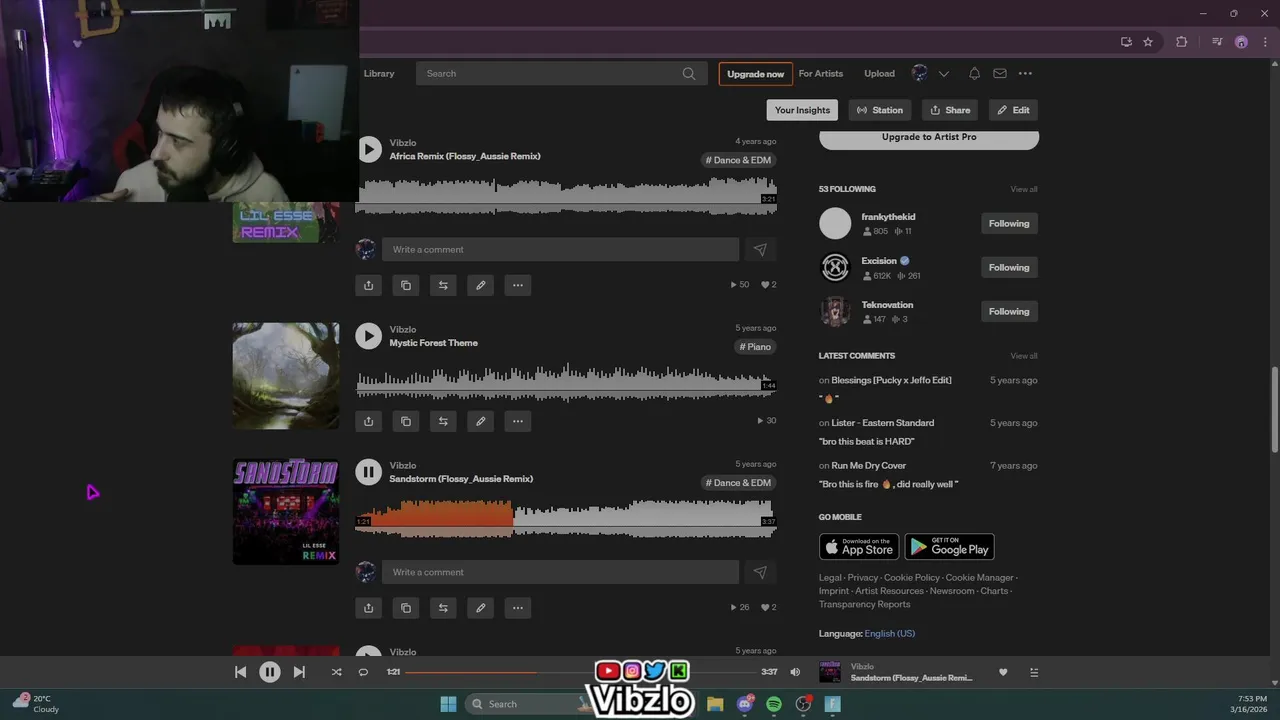Bookmark this page with the star icon

click(x=1148, y=42)
